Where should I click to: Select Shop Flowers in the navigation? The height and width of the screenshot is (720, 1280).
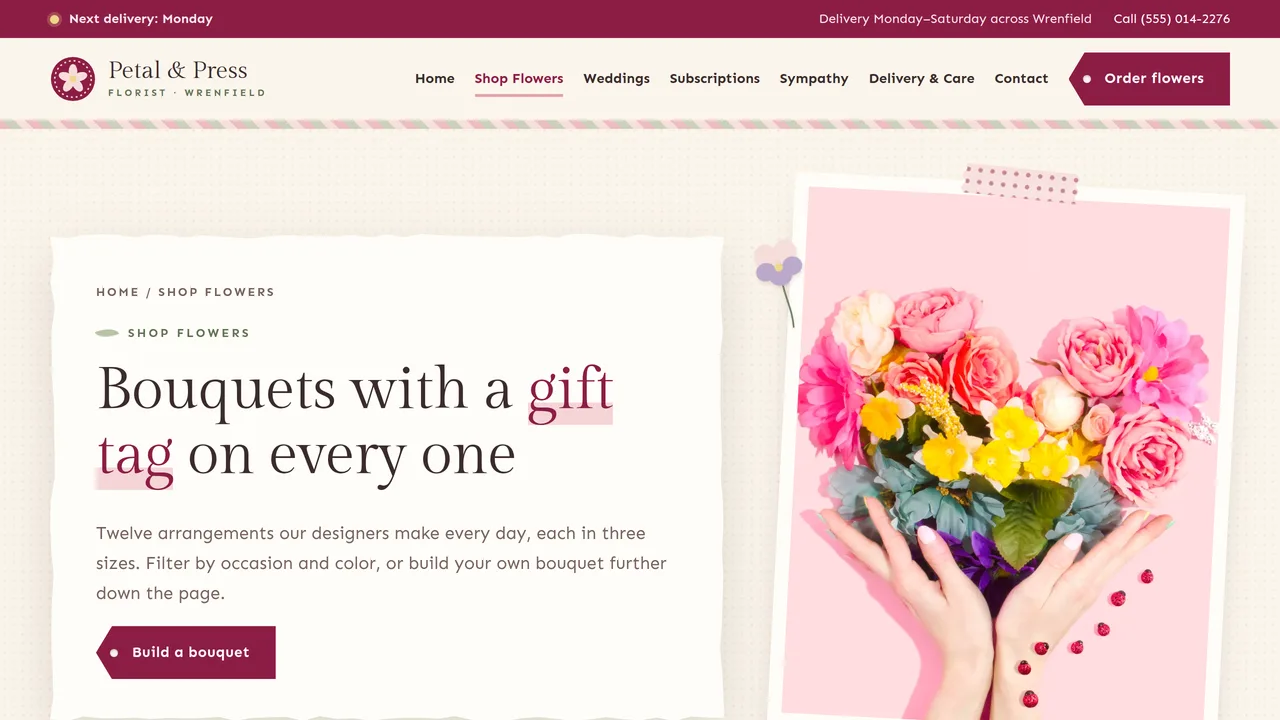click(x=519, y=79)
